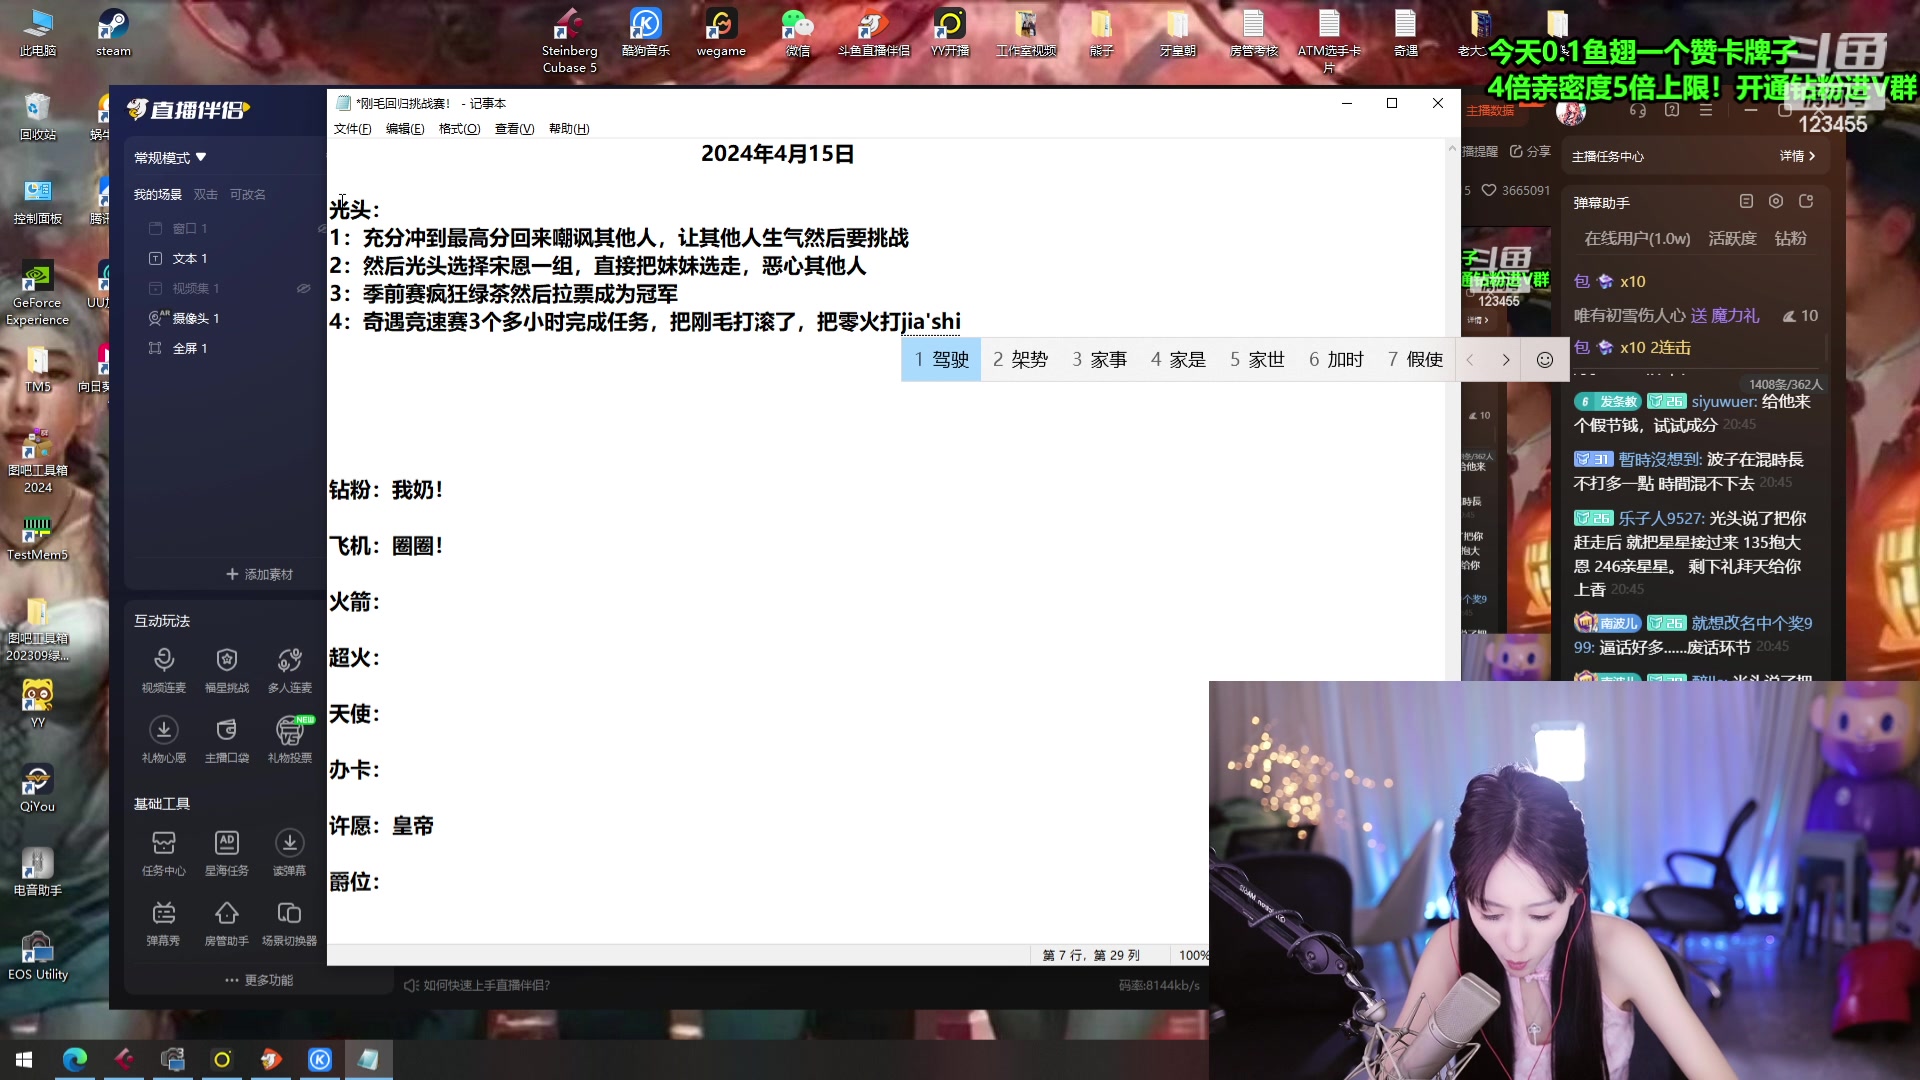Open the 场景切换器 scene switcher

289,921
